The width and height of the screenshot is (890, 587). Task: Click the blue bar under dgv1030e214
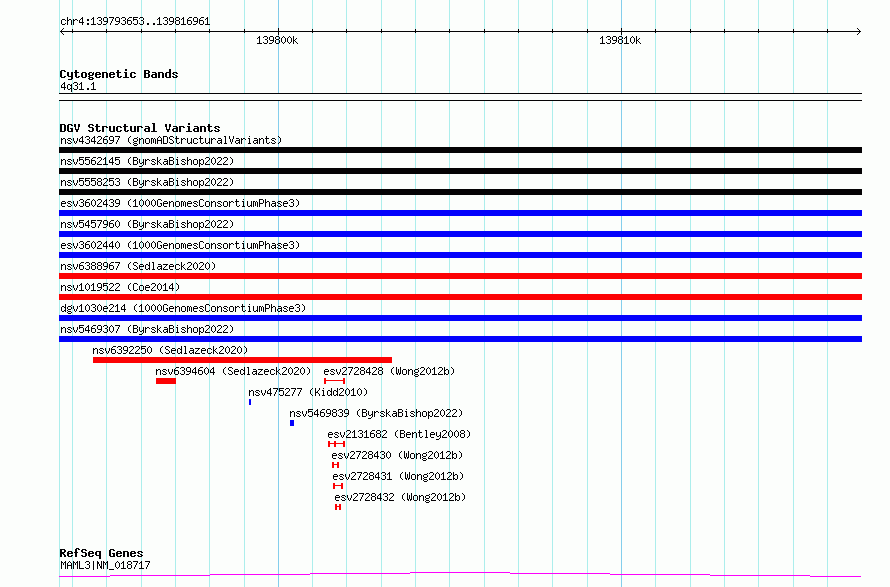(x=460, y=318)
